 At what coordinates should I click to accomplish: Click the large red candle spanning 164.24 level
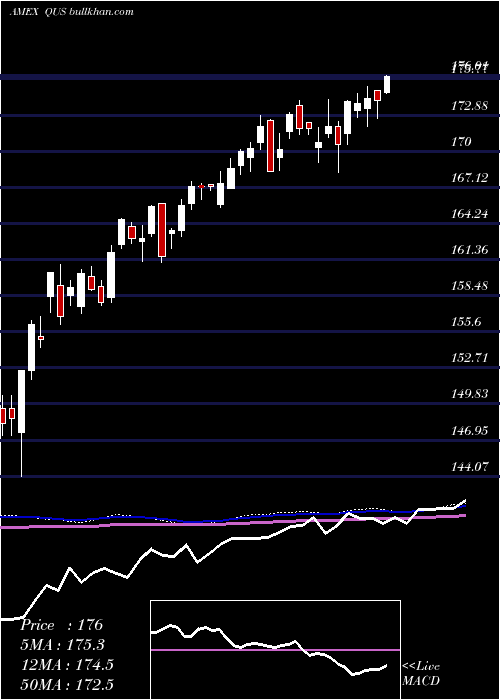point(162,230)
